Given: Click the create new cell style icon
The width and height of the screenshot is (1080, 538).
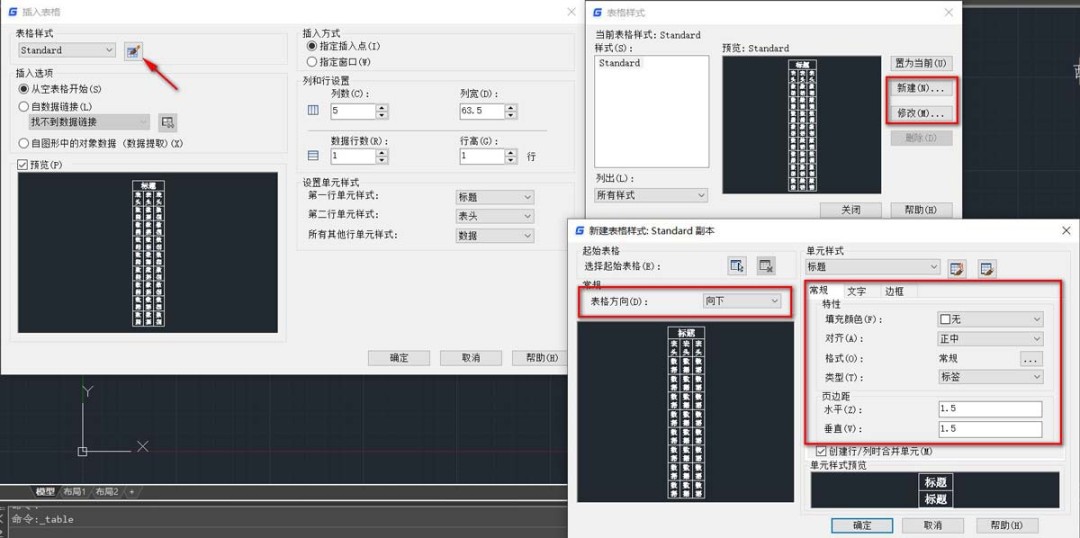Looking at the screenshot, I should (957, 267).
